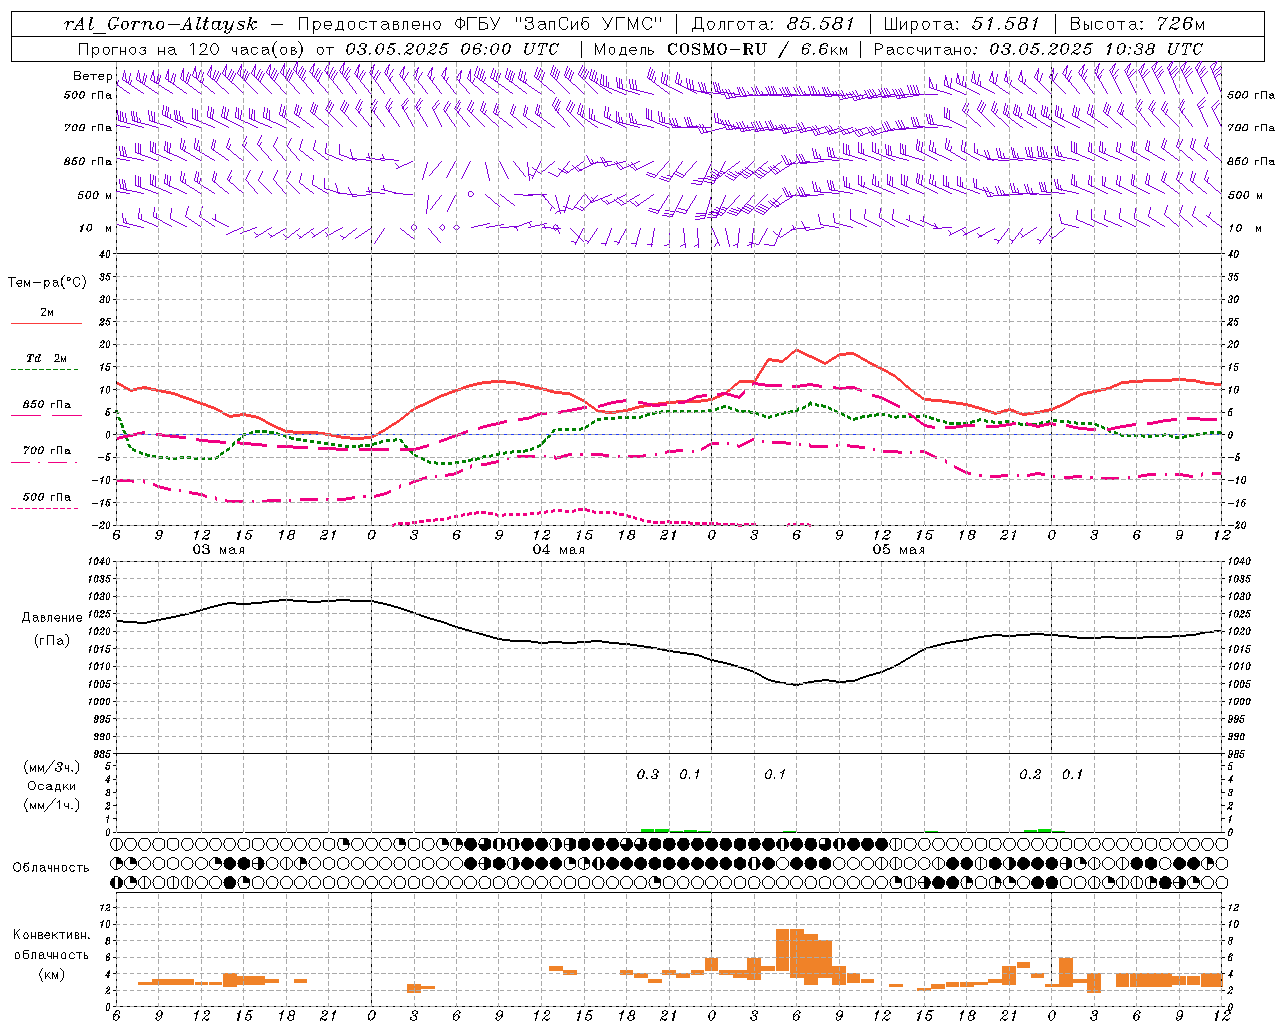Click the 04 мая date label
This screenshot has height=1024, width=1280.
pyautogui.click(x=558, y=550)
